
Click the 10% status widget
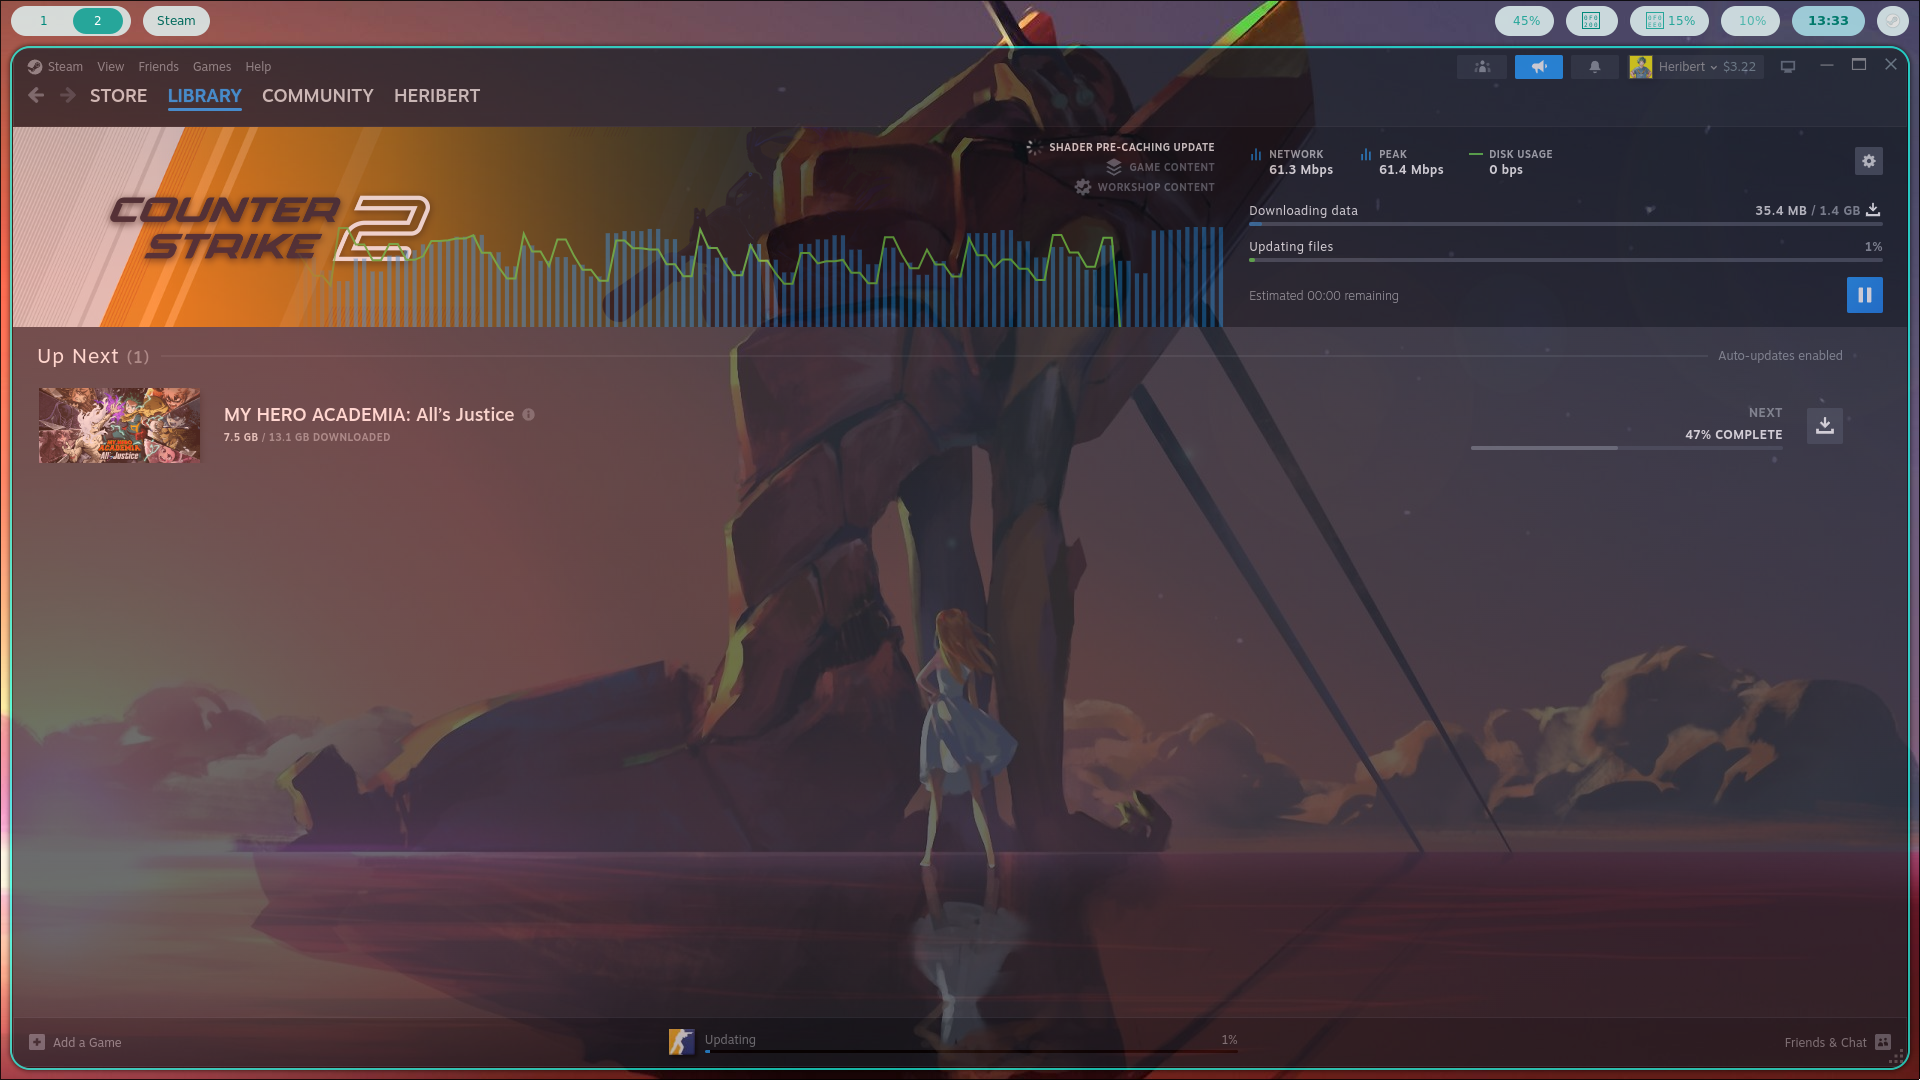tap(1751, 21)
